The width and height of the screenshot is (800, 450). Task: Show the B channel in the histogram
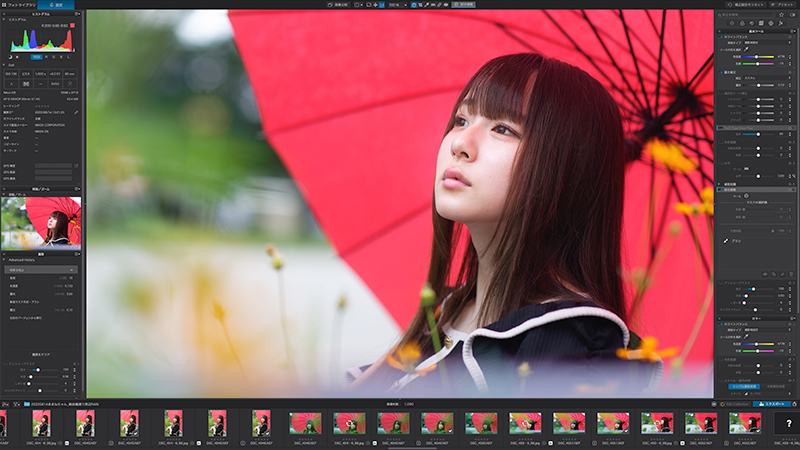pyautogui.click(x=61, y=57)
